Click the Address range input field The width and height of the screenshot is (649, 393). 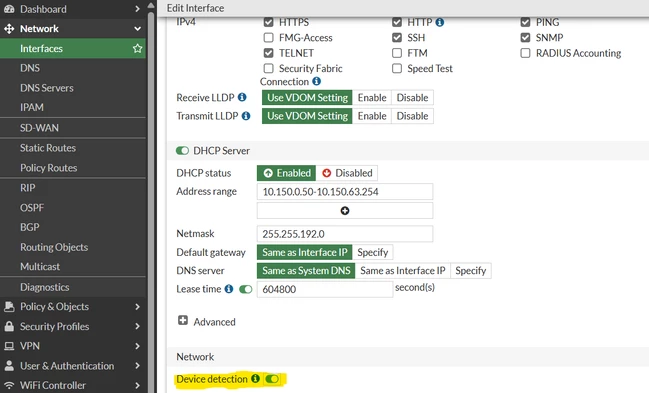tap(345, 192)
